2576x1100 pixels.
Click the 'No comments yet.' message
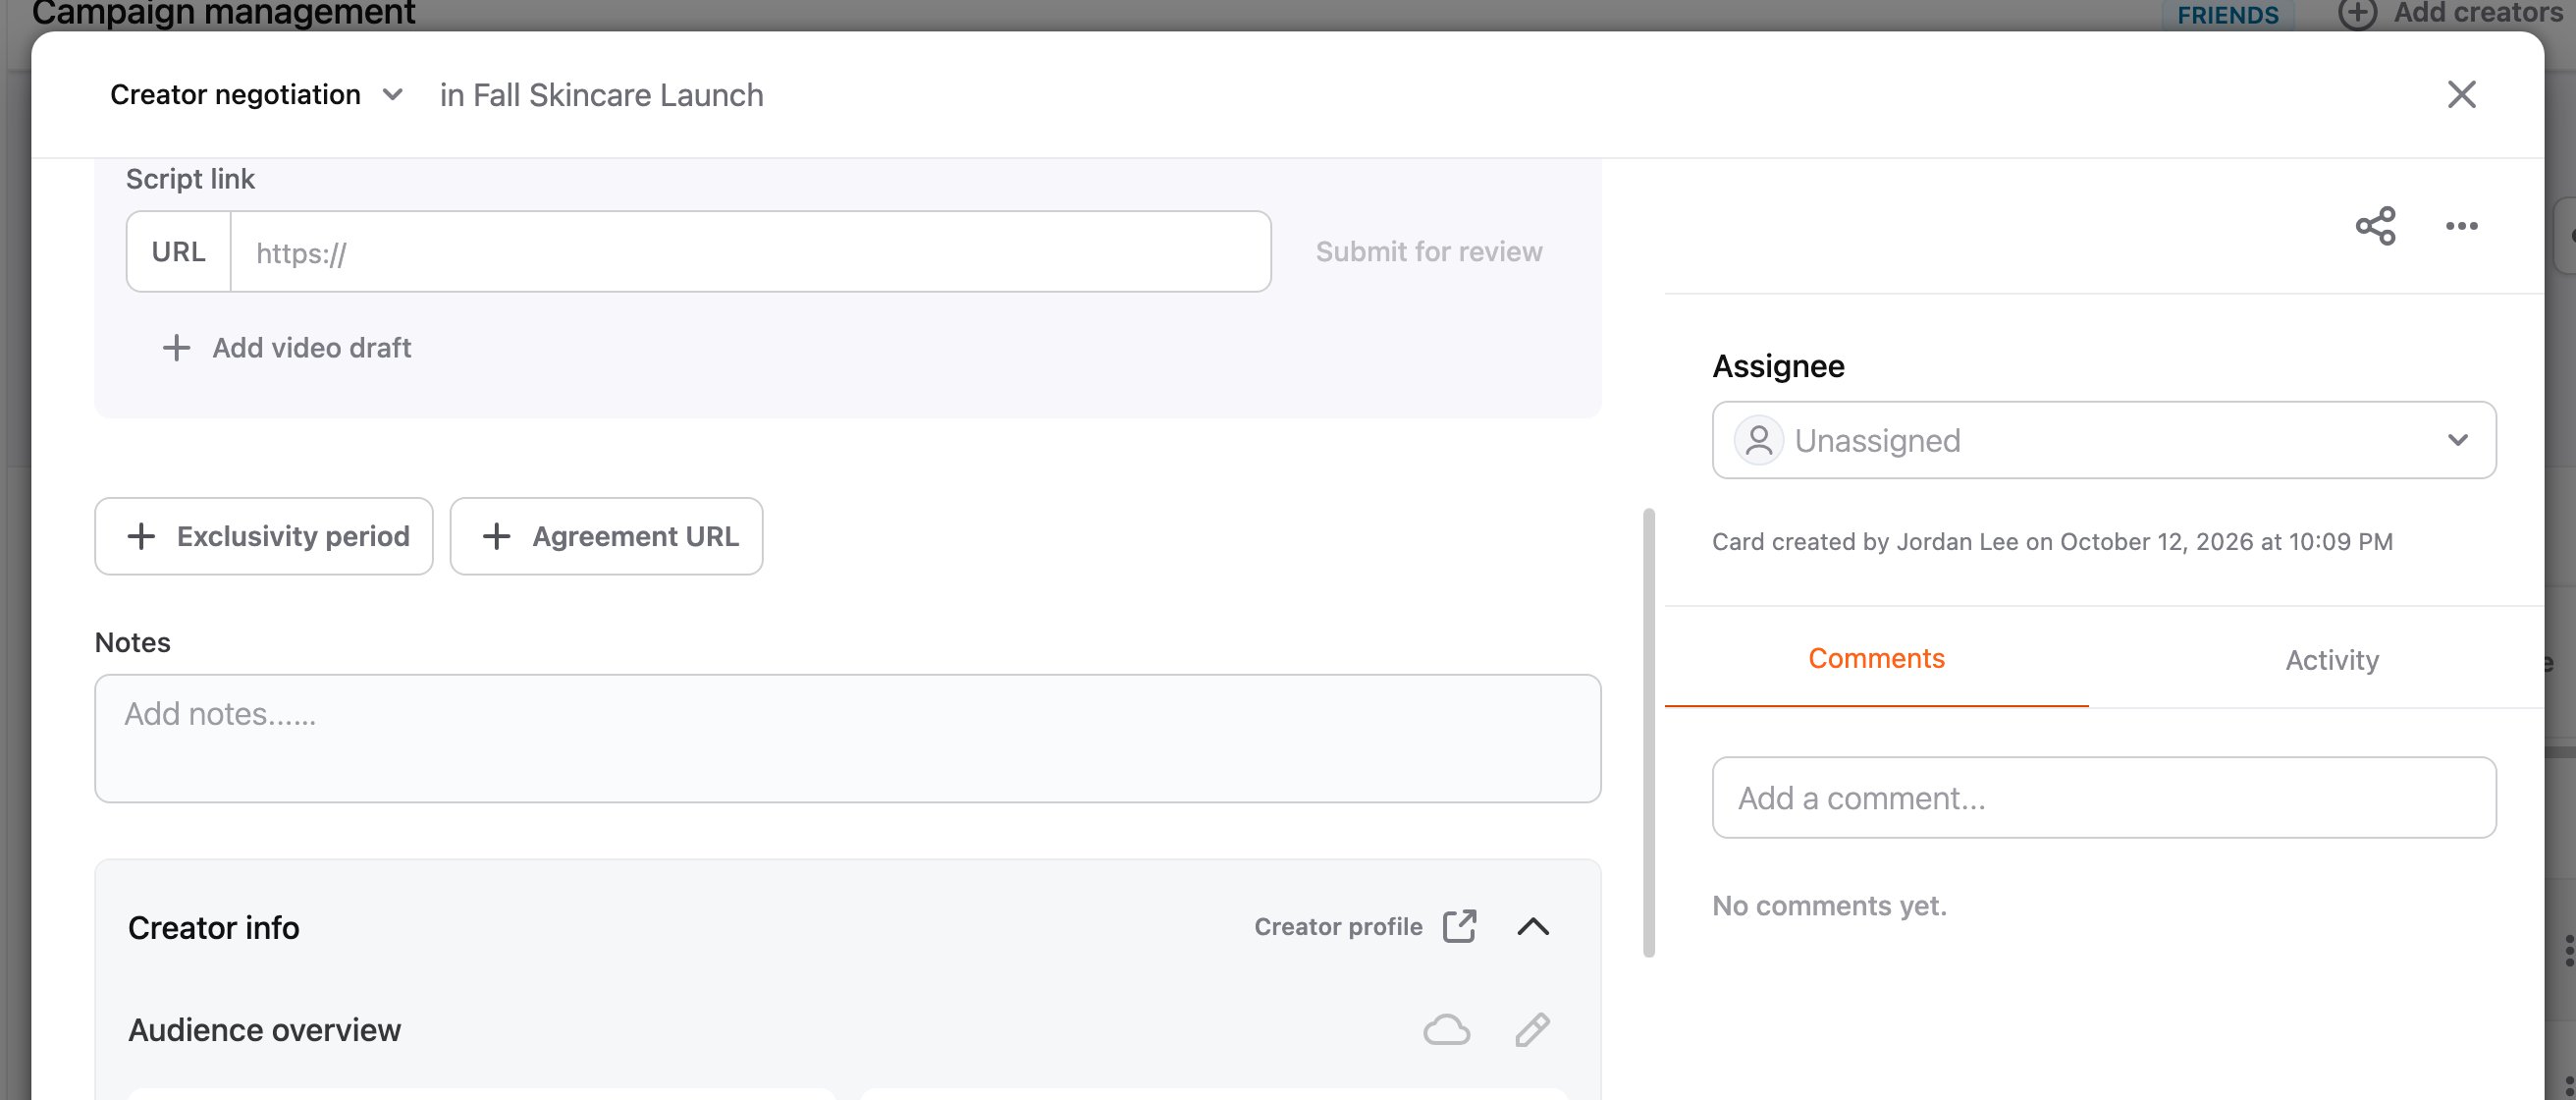[1829, 906]
